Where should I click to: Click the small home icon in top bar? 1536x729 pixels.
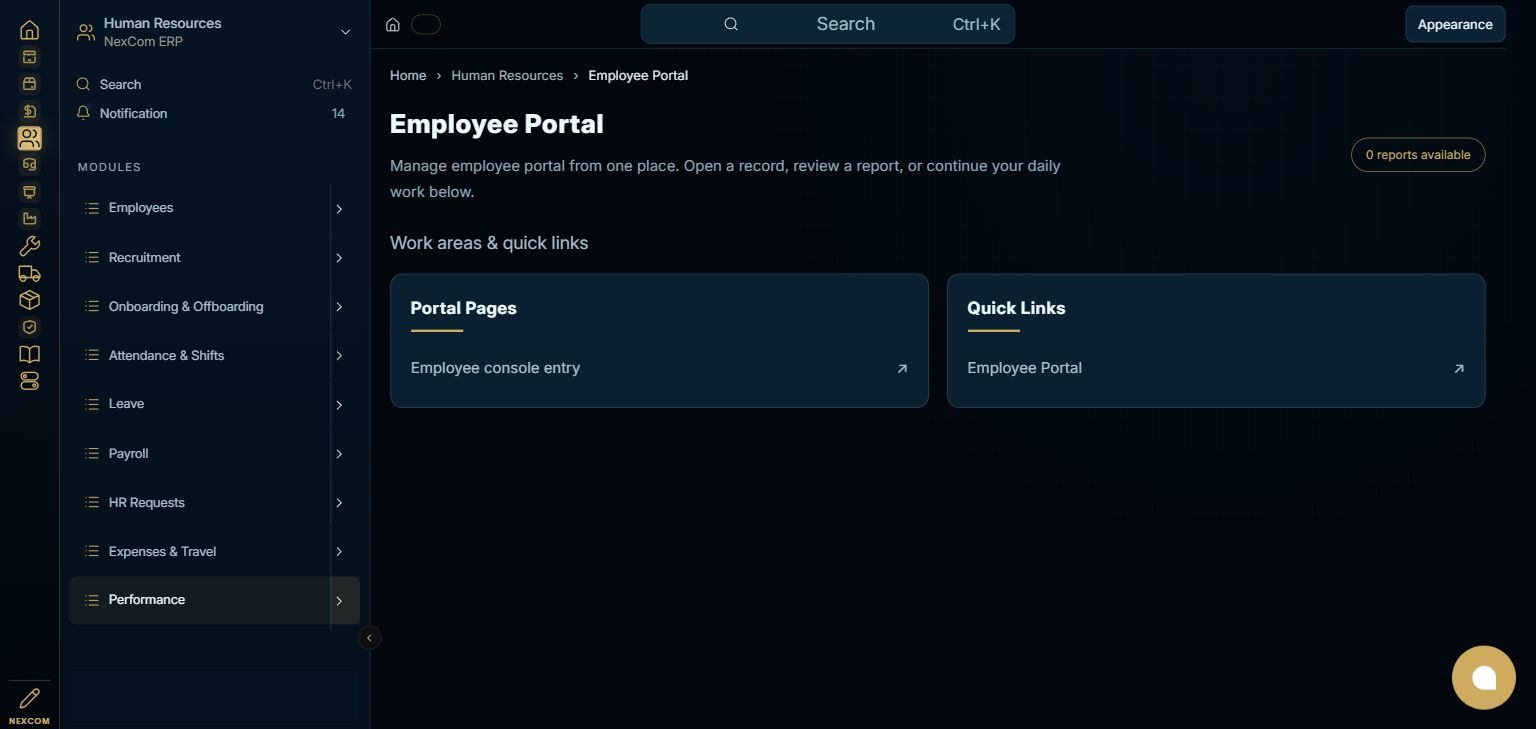tap(393, 24)
